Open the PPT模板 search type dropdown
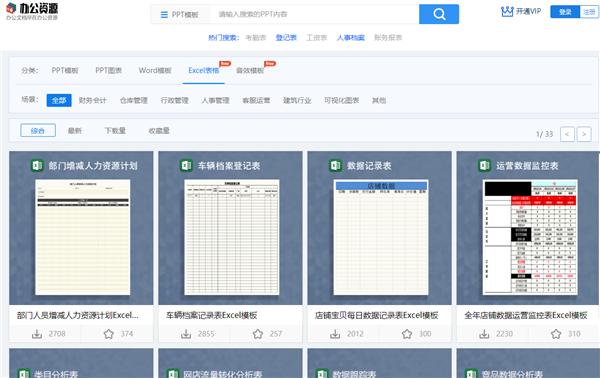This screenshot has width=600, height=378. point(179,15)
